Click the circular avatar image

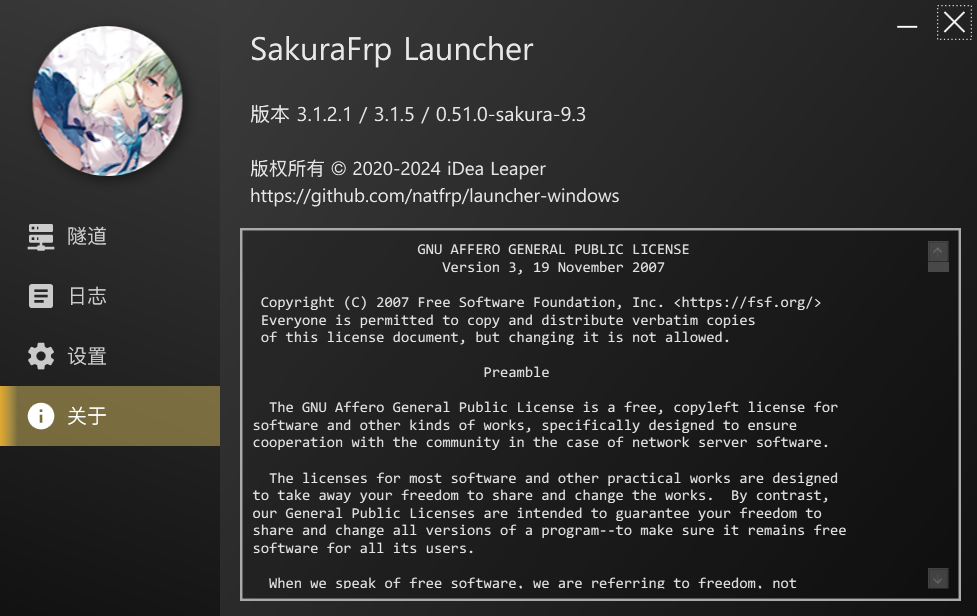[107, 101]
